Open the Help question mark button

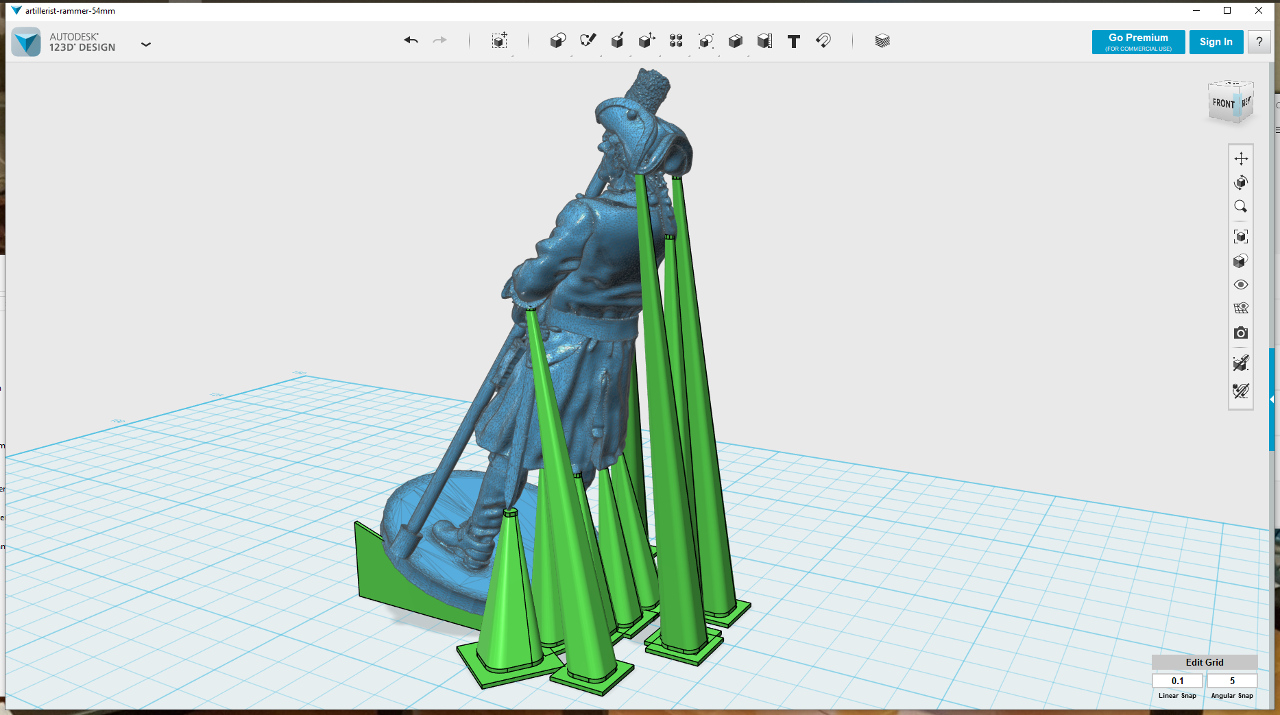pos(1259,42)
